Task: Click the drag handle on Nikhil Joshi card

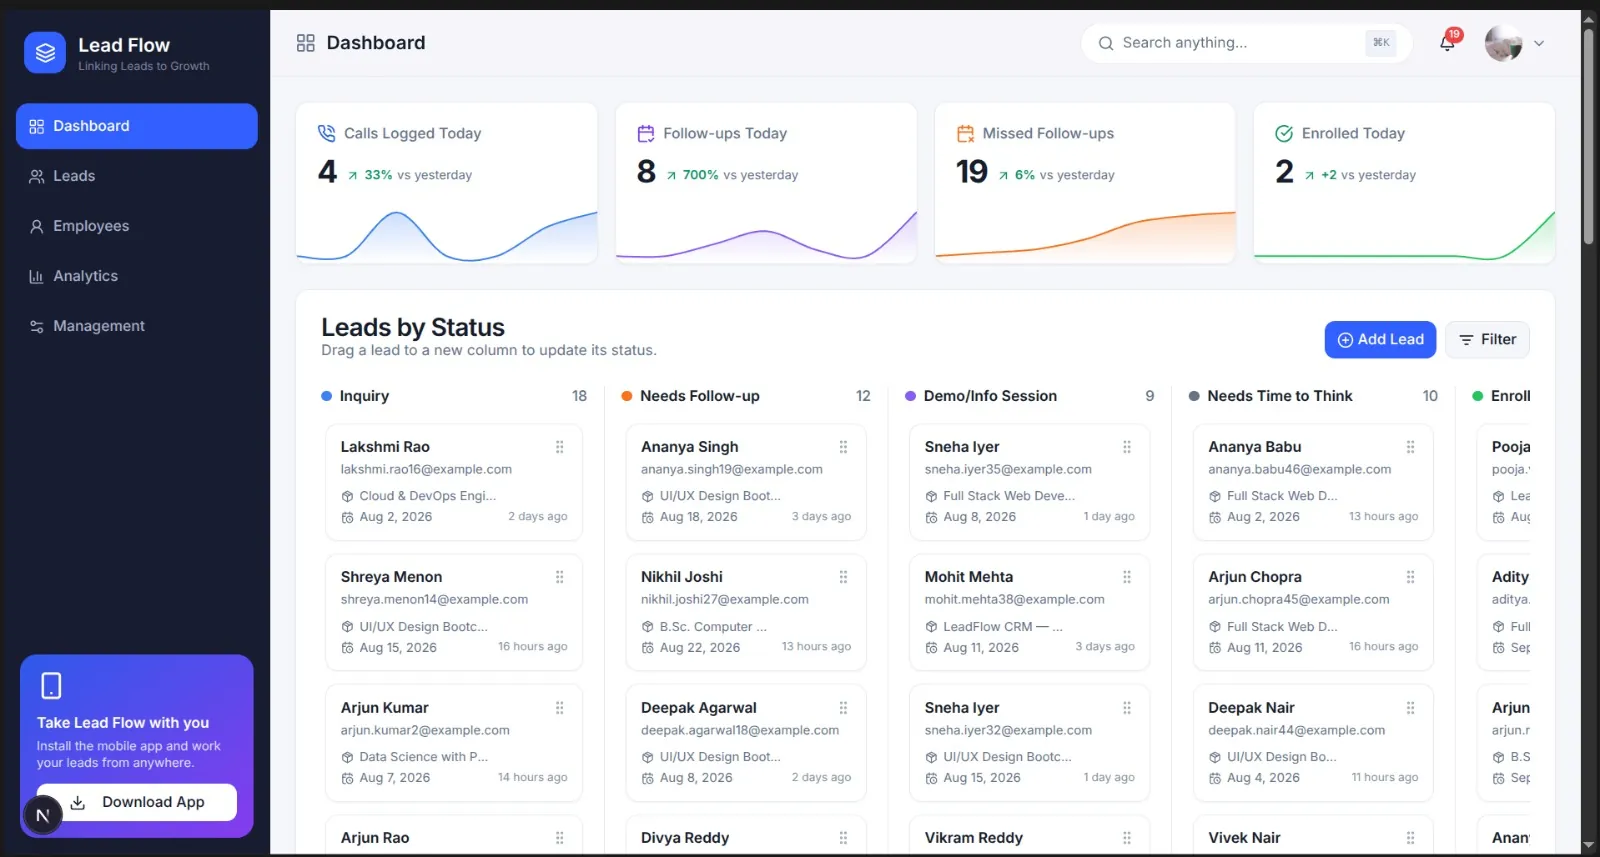Action: [x=843, y=577]
